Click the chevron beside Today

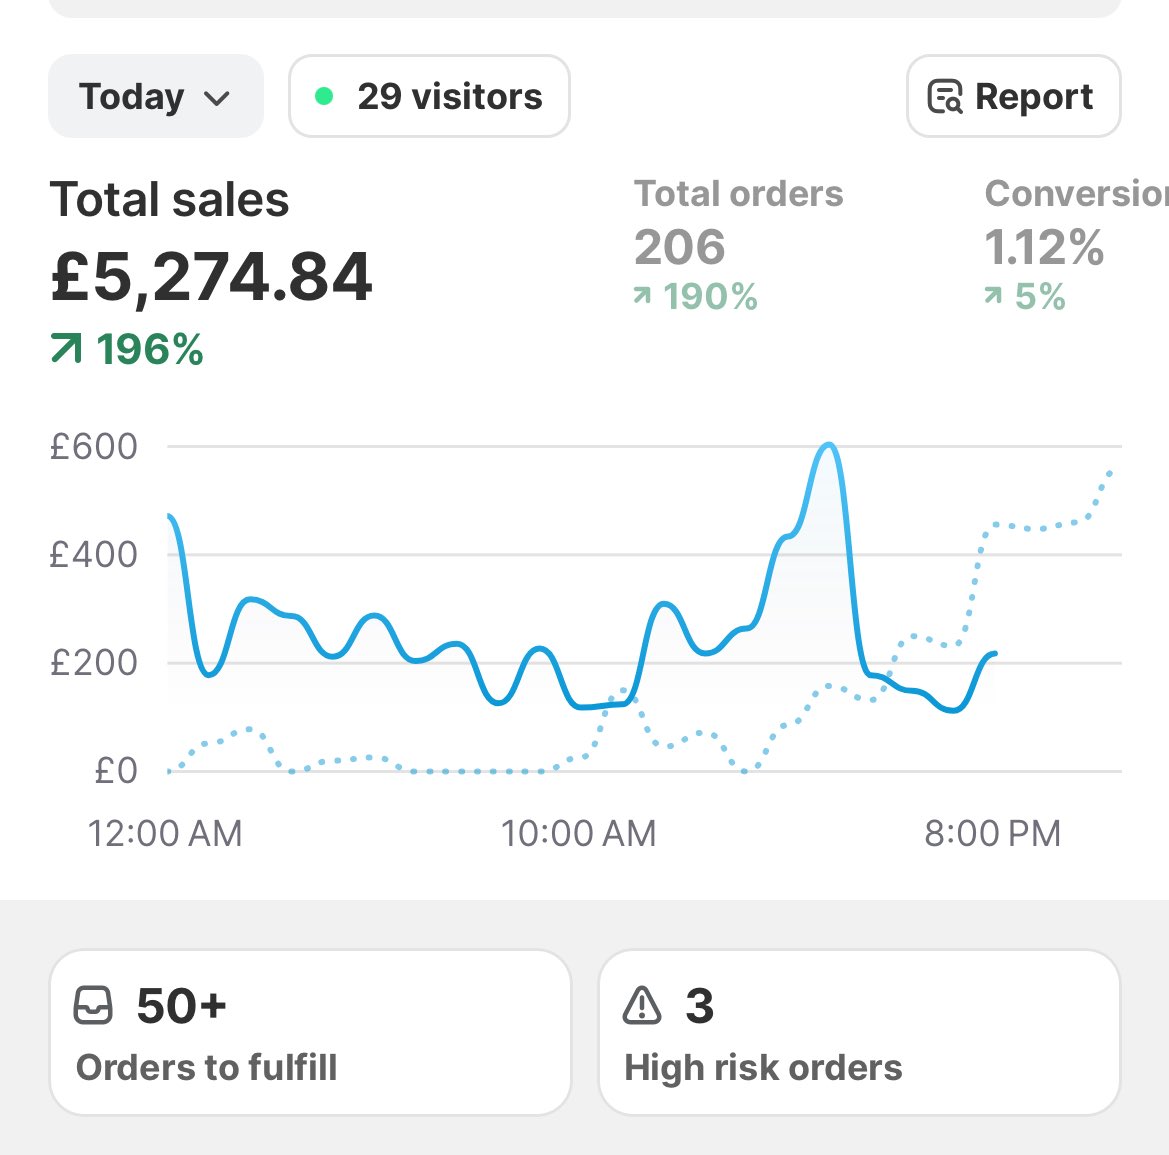pyautogui.click(x=218, y=98)
